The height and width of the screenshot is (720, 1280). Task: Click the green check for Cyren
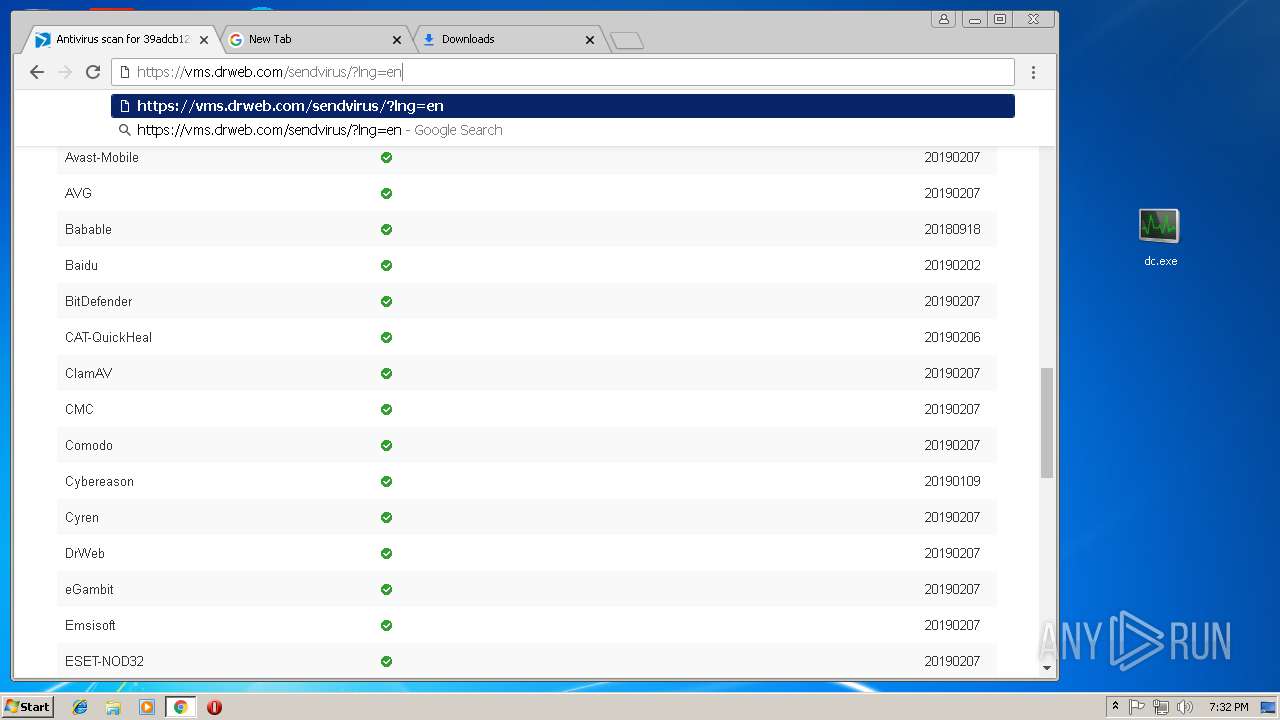coord(386,517)
